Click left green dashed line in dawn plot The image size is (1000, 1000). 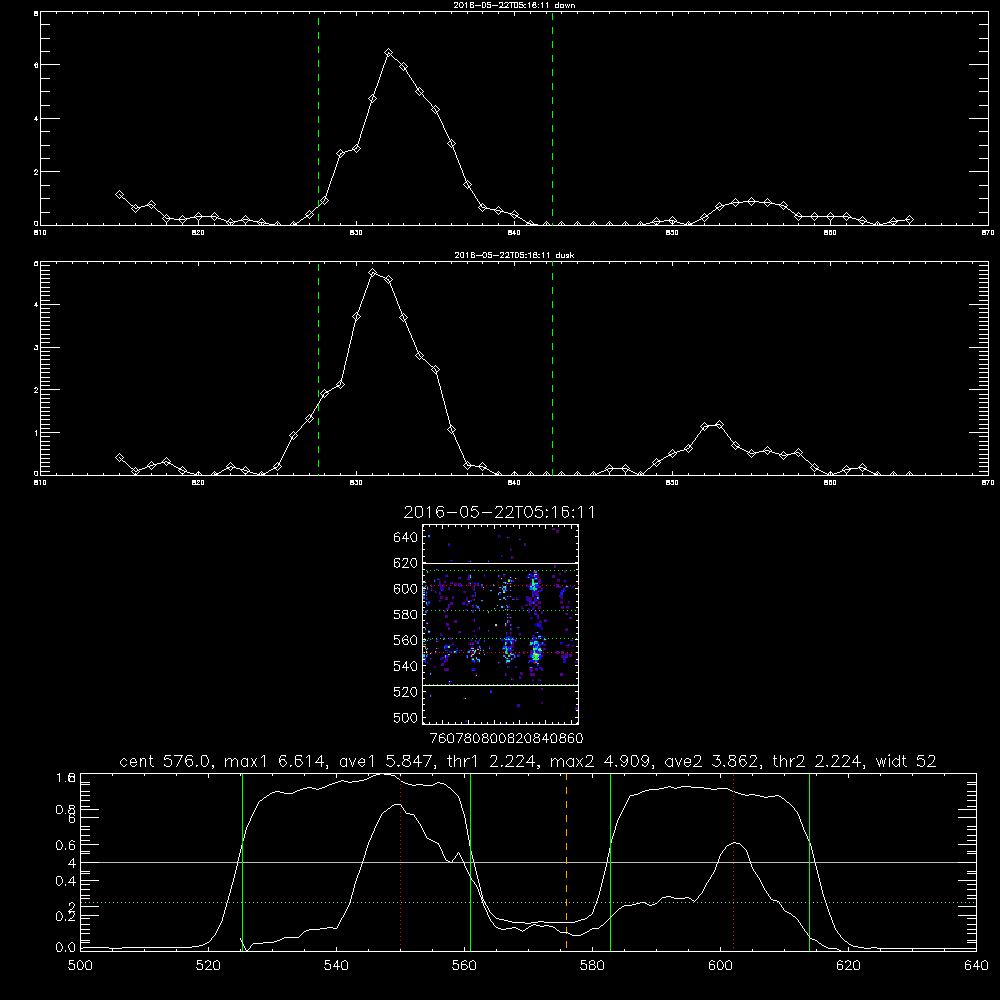(318, 118)
